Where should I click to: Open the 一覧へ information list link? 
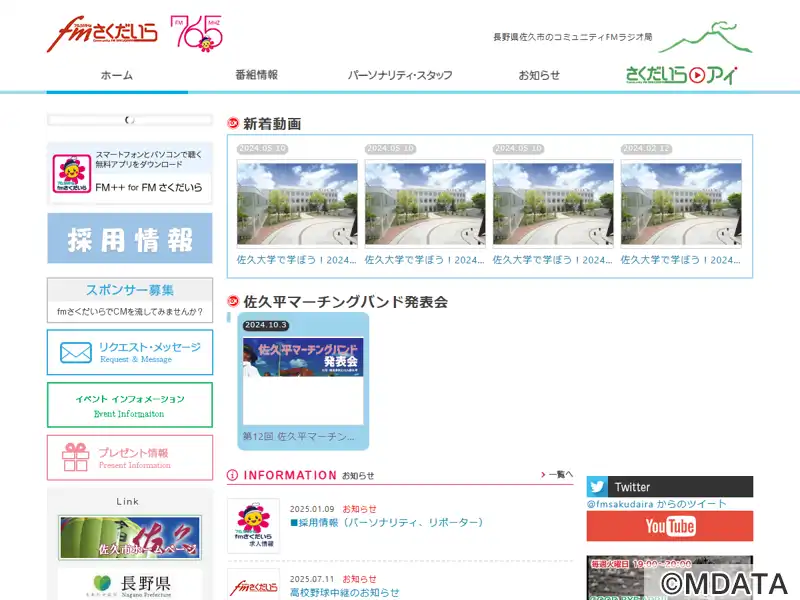[557, 474]
